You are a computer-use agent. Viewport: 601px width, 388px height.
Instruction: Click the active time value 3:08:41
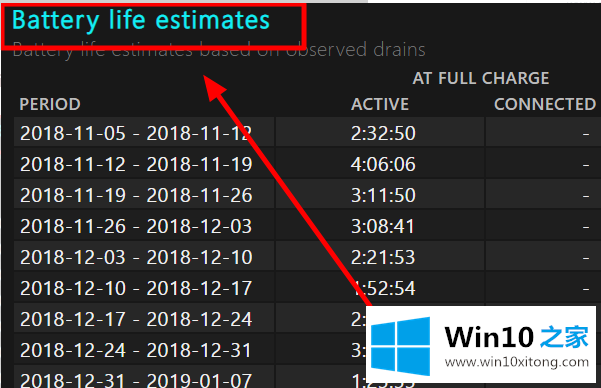coord(383,226)
